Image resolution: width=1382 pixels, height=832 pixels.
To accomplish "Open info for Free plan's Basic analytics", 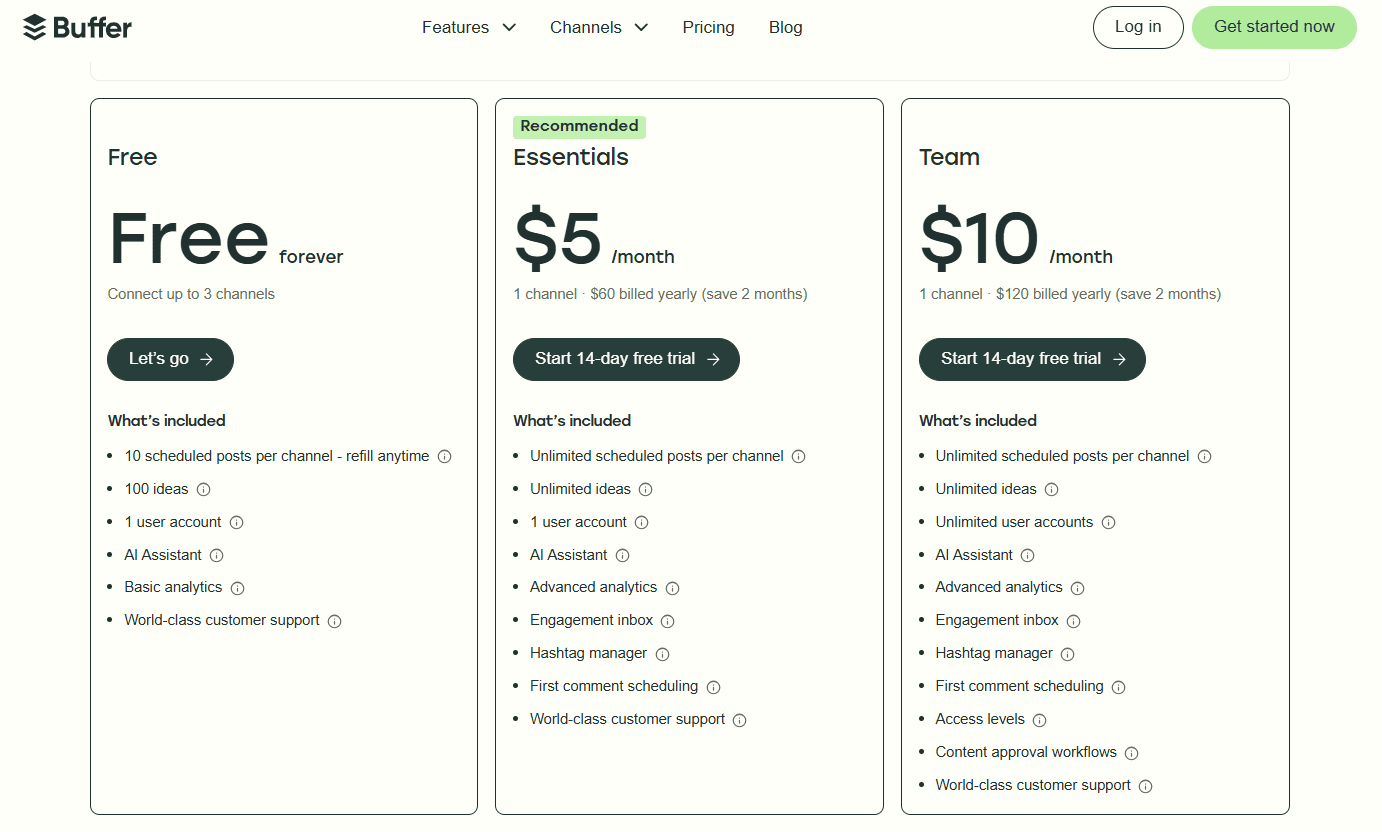I will click(x=237, y=588).
